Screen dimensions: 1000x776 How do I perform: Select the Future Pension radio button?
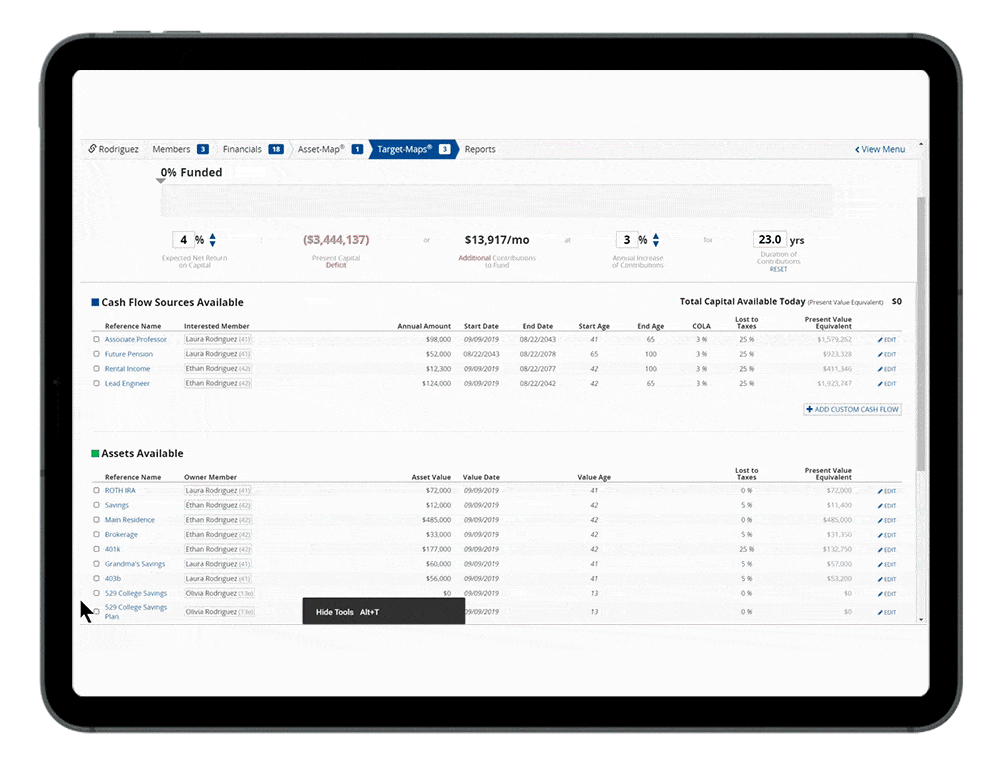pos(96,354)
